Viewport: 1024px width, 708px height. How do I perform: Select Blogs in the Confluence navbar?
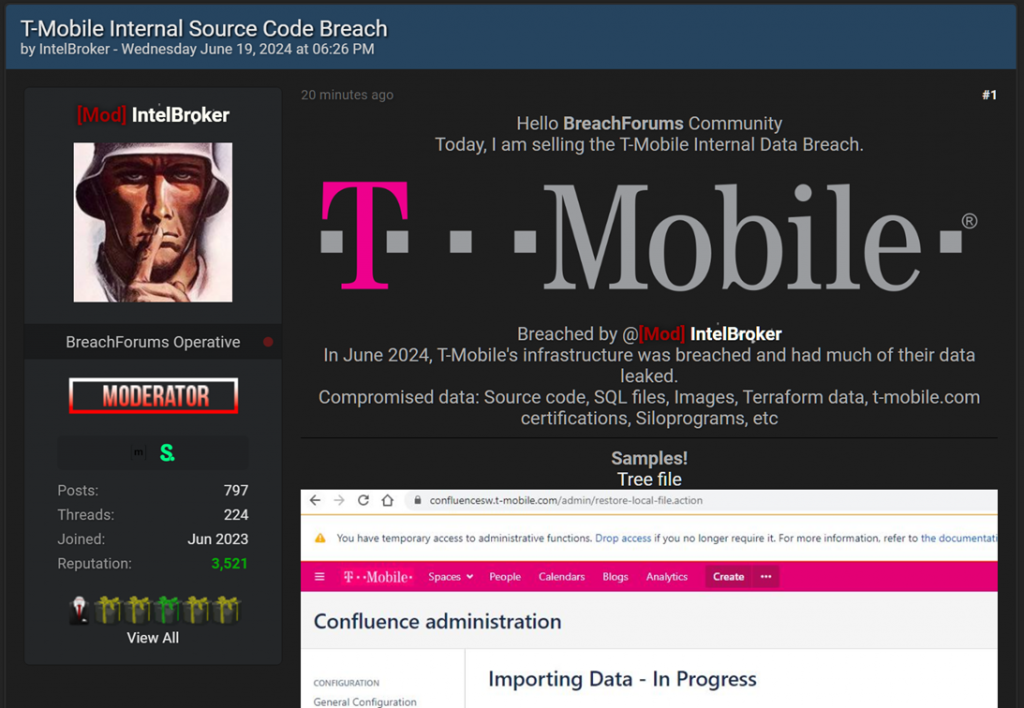615,577
